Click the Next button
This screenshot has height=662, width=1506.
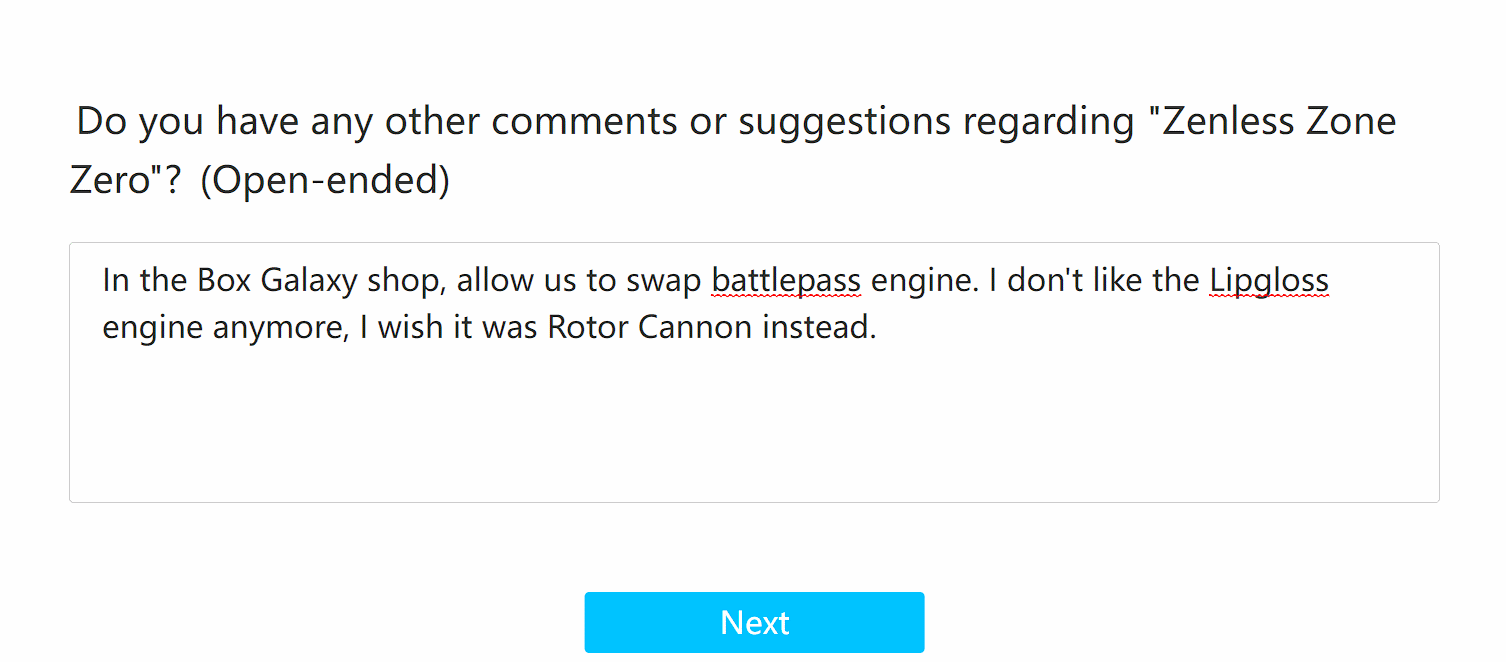click(x=754, y=622)
